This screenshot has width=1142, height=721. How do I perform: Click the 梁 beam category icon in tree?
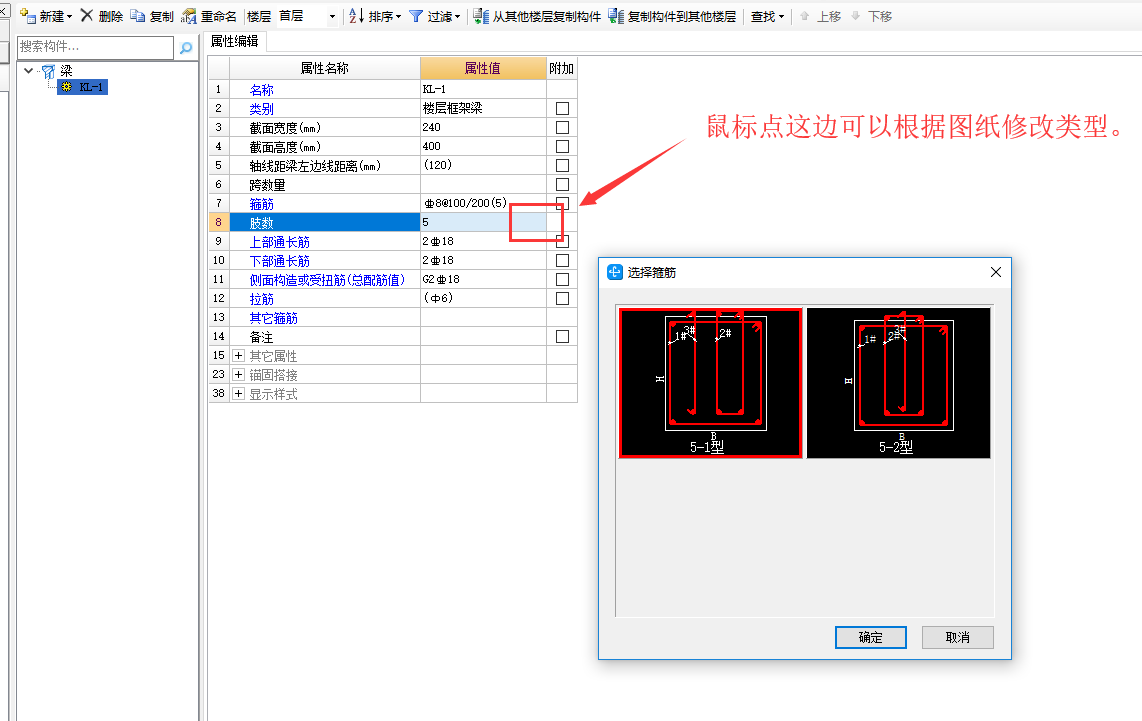pos(48,71)
